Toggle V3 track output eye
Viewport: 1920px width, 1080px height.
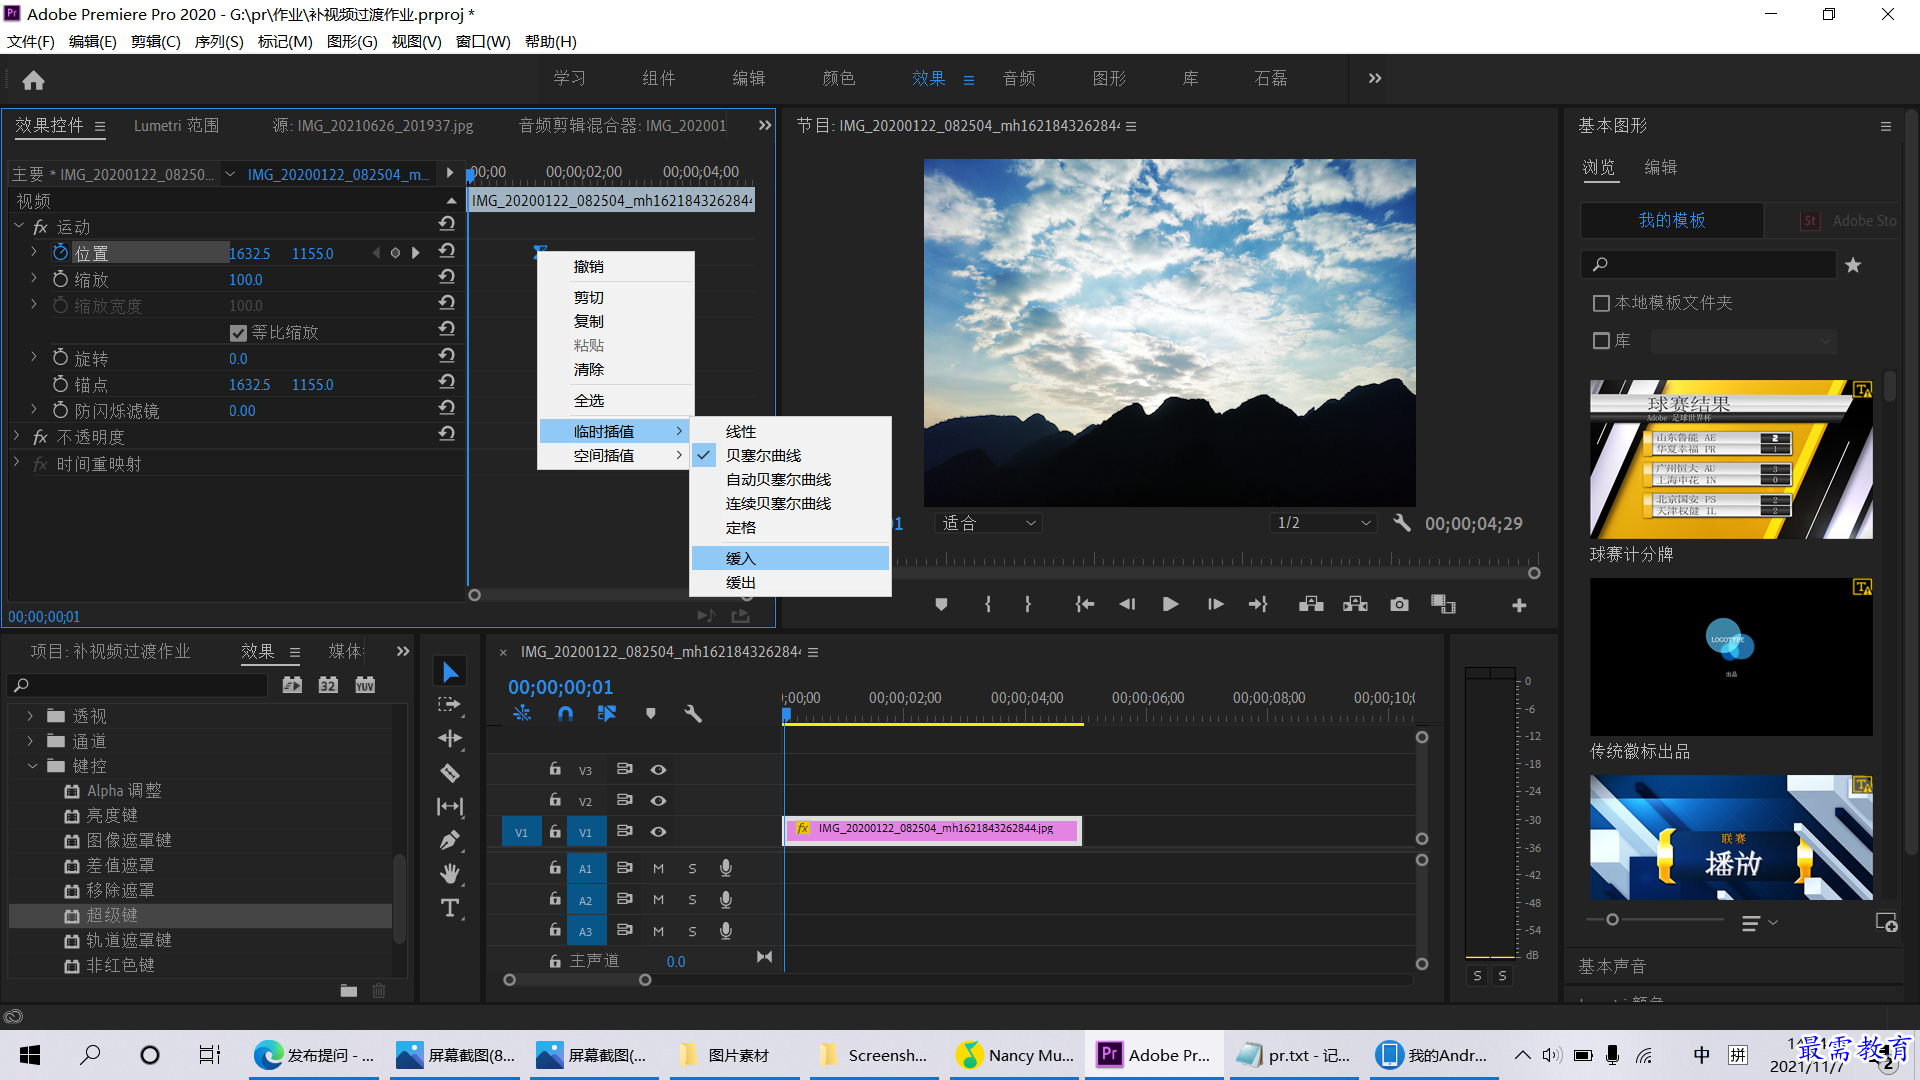tap(658, 769)
